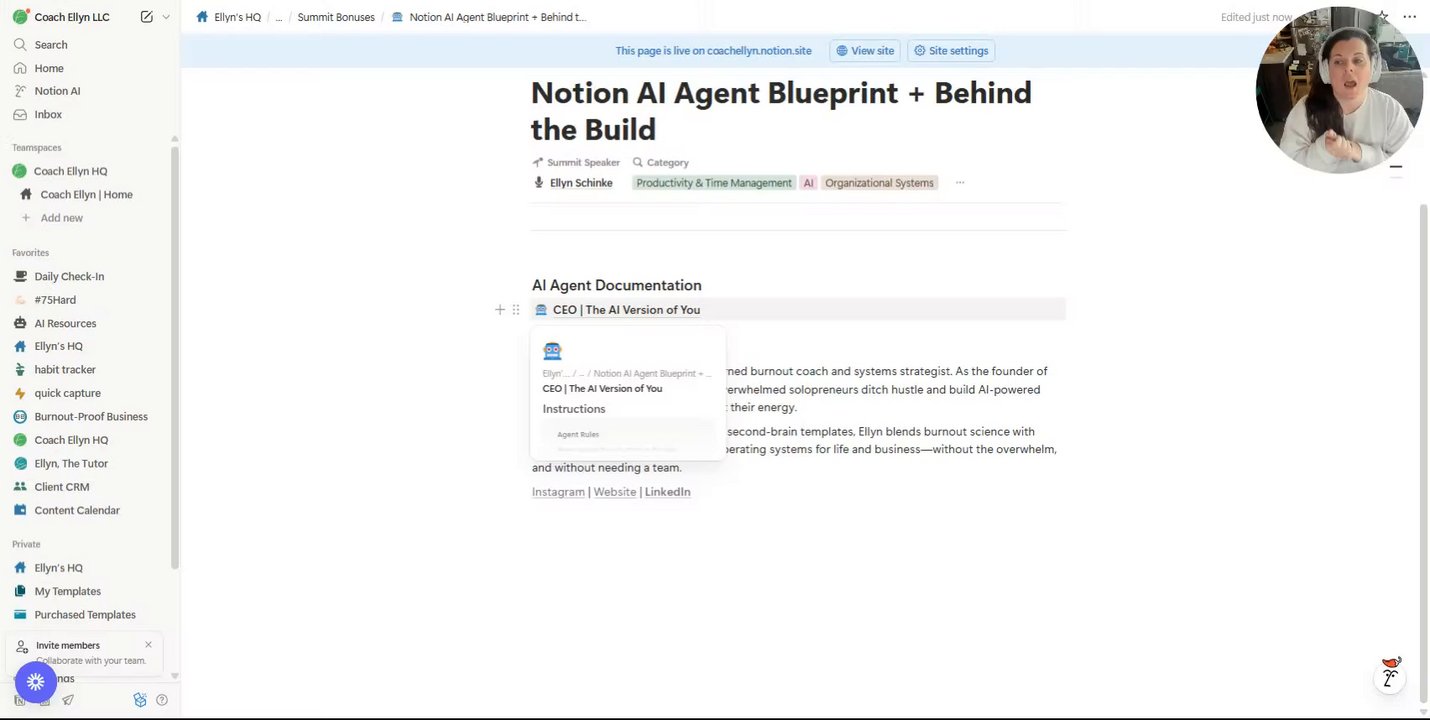Show more properties via the ellipsis after tags

coord(960,183)
